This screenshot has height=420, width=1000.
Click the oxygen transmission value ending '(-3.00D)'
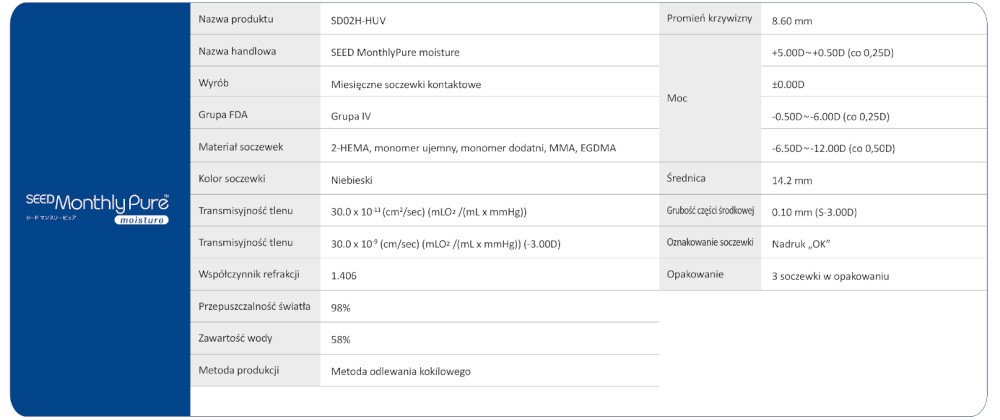(x=446, y=245)
